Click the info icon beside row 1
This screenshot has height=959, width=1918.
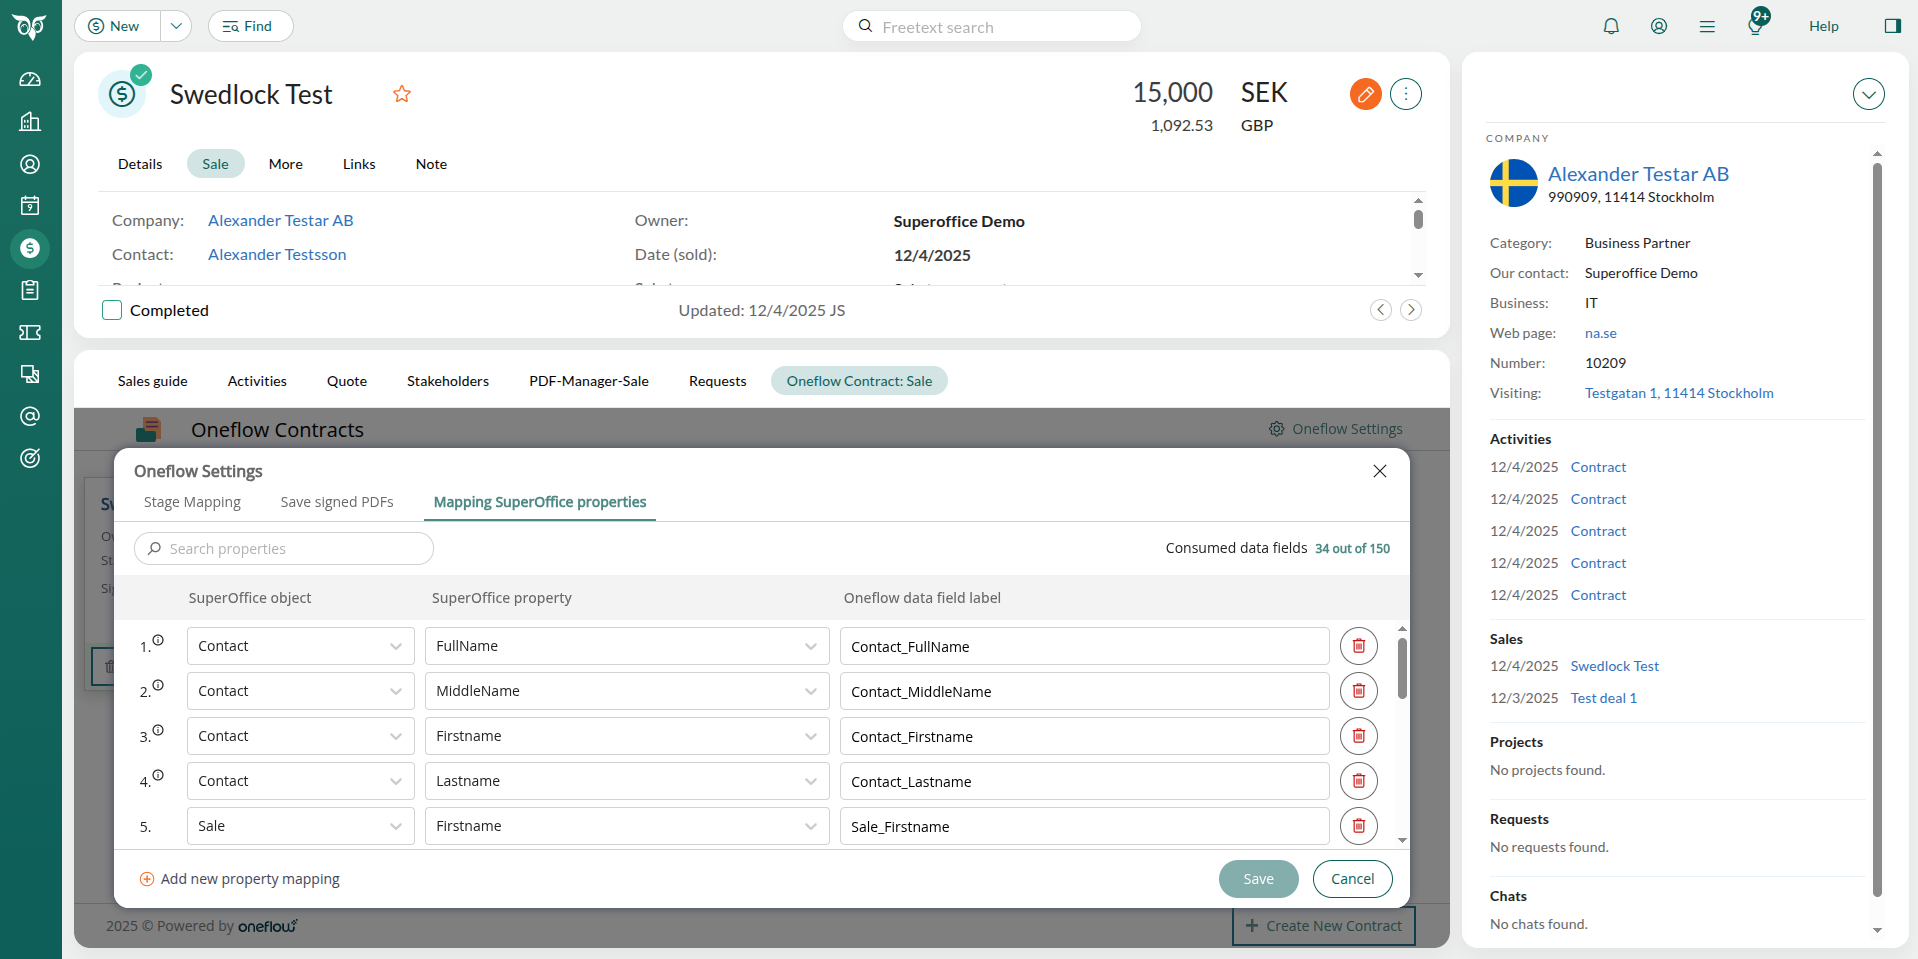pos(158,640)
